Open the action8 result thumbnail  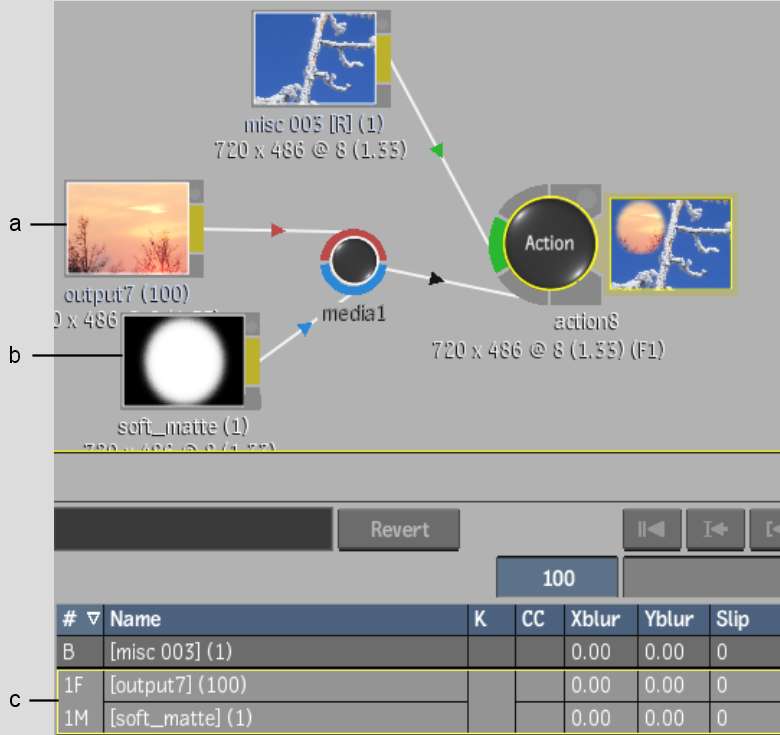tap(670, 243)
